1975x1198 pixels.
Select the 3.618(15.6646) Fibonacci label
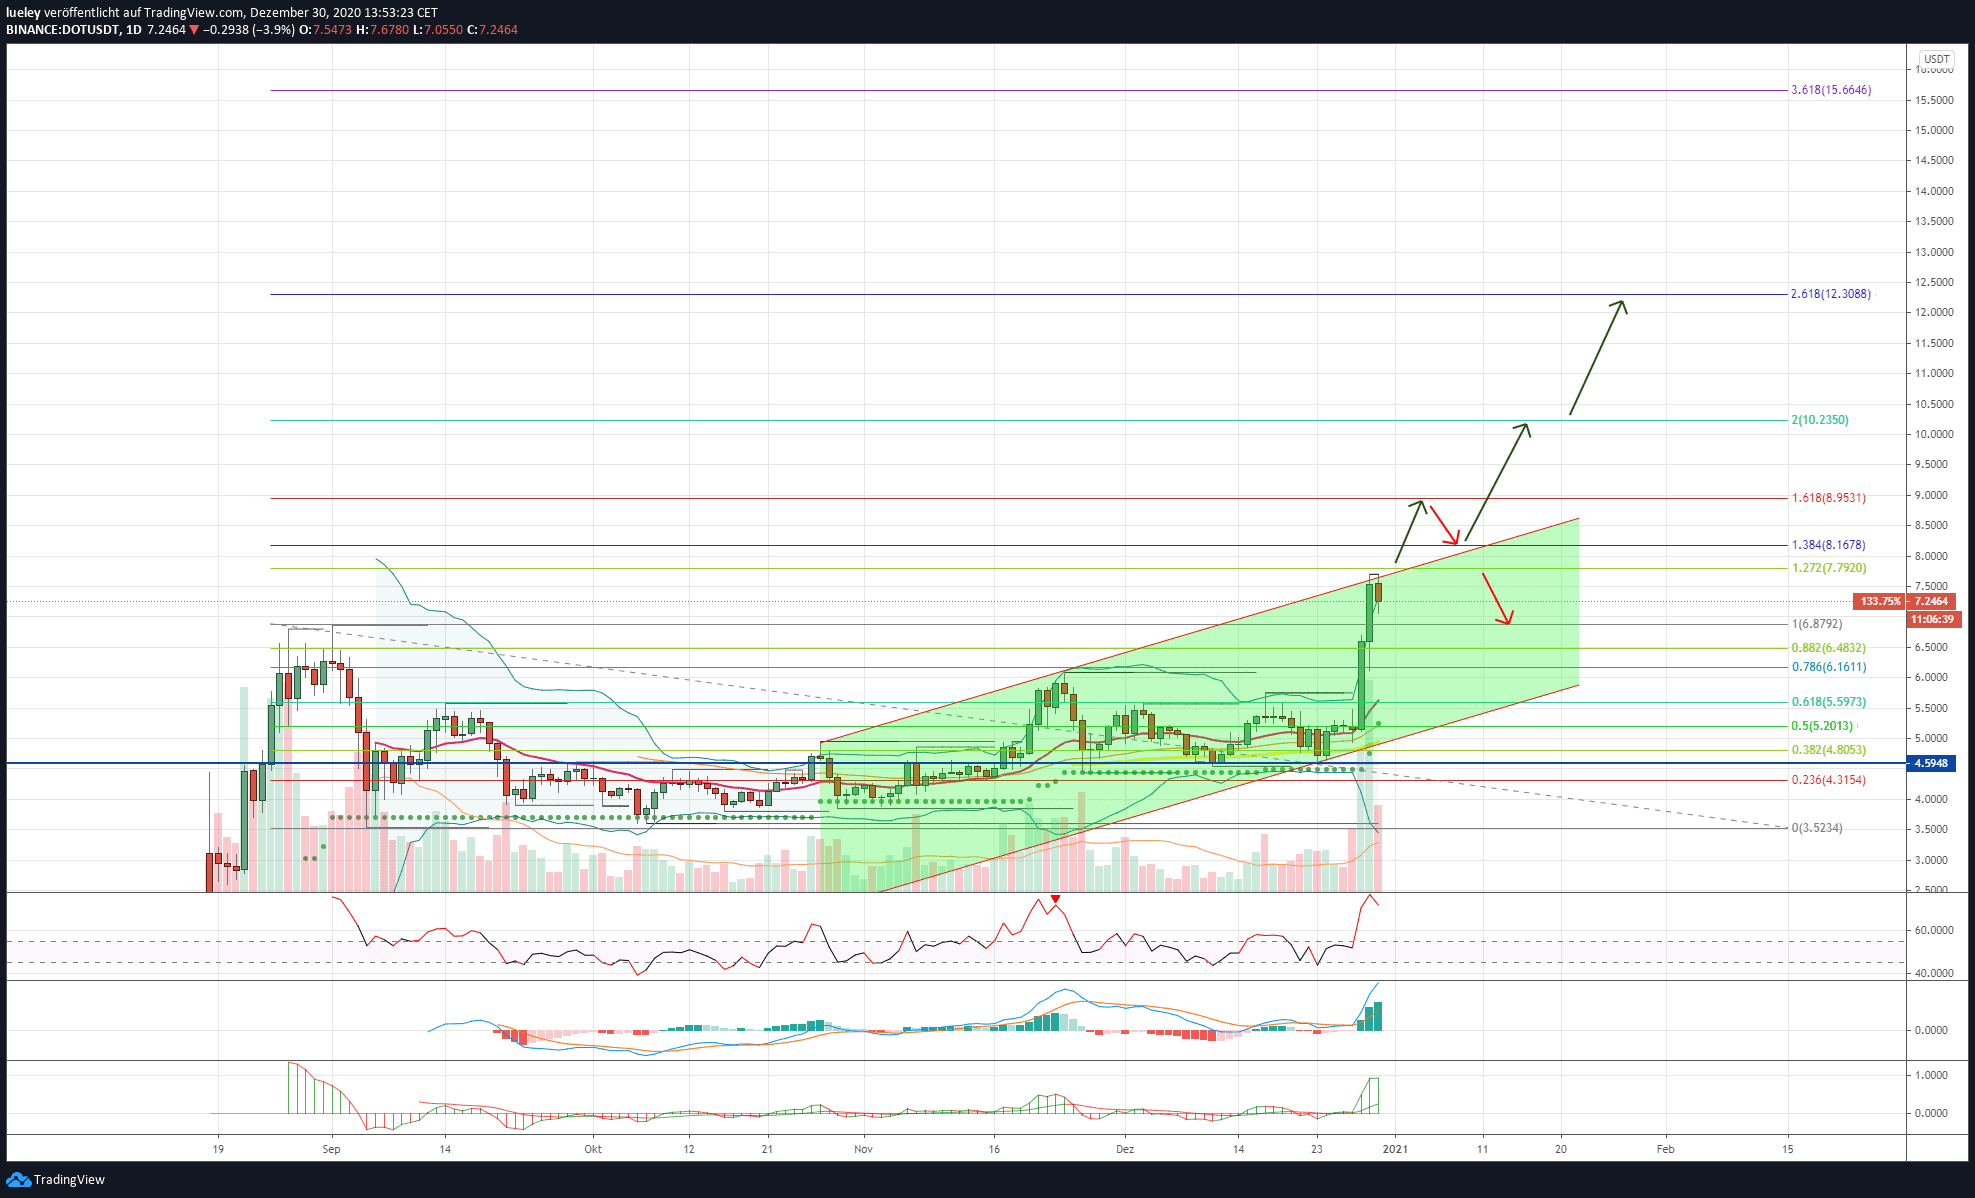[x=1831, y=90]
